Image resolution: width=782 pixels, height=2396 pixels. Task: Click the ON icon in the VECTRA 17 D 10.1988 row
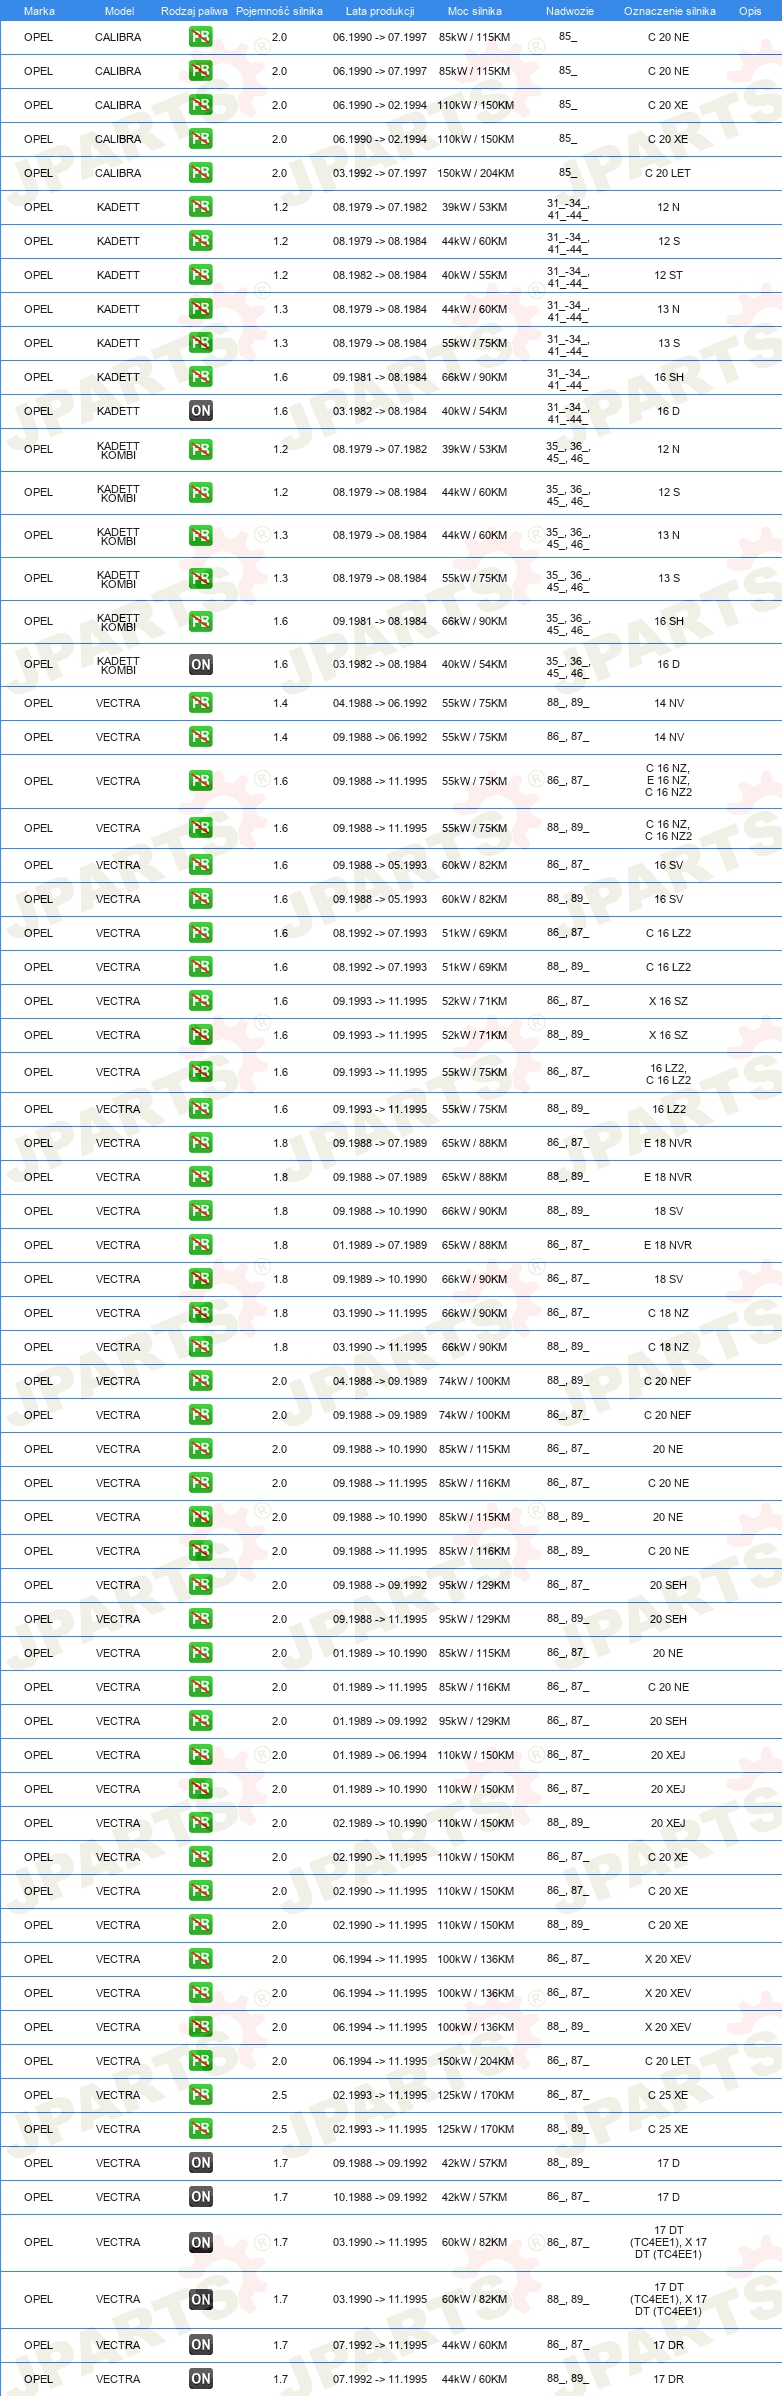pos(200,2197)
